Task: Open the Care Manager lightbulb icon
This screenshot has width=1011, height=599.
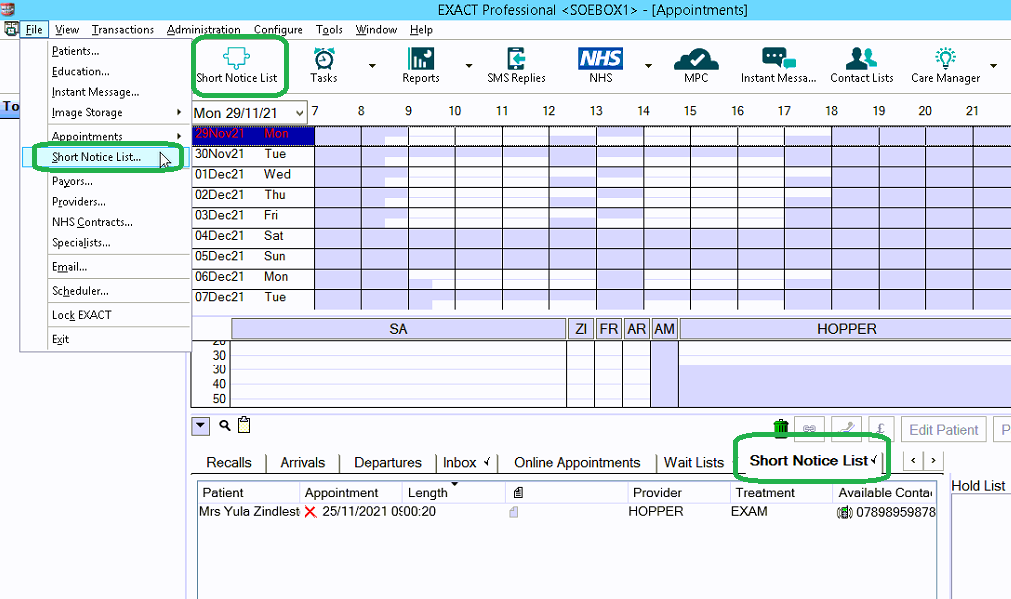Action: 945,65
